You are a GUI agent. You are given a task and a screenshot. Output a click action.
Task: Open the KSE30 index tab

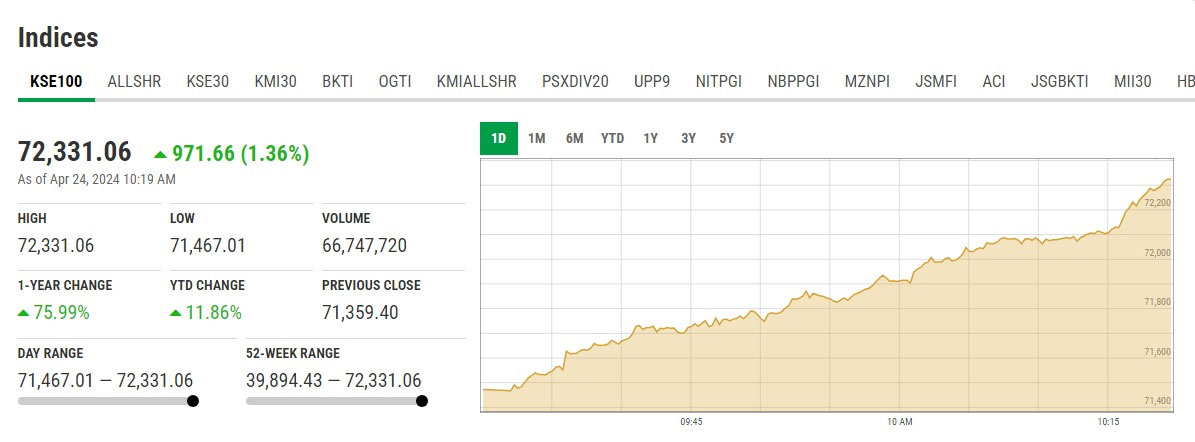[x=207, y=82]
